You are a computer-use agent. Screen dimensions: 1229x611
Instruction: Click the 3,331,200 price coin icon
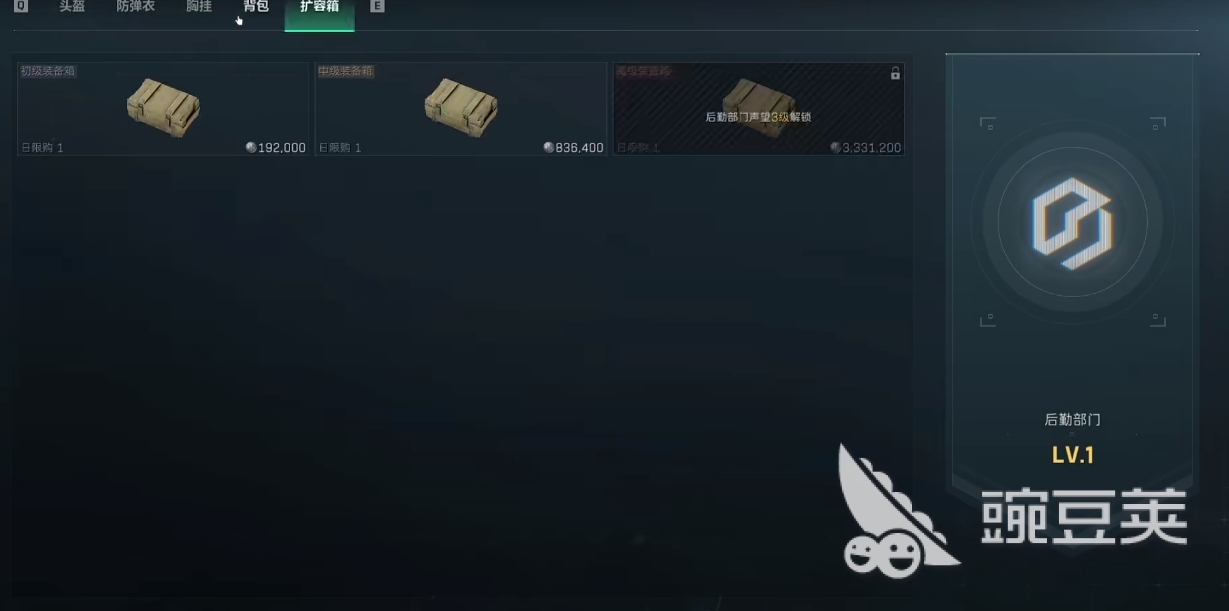pyautogui.click(x=835, y=147)
